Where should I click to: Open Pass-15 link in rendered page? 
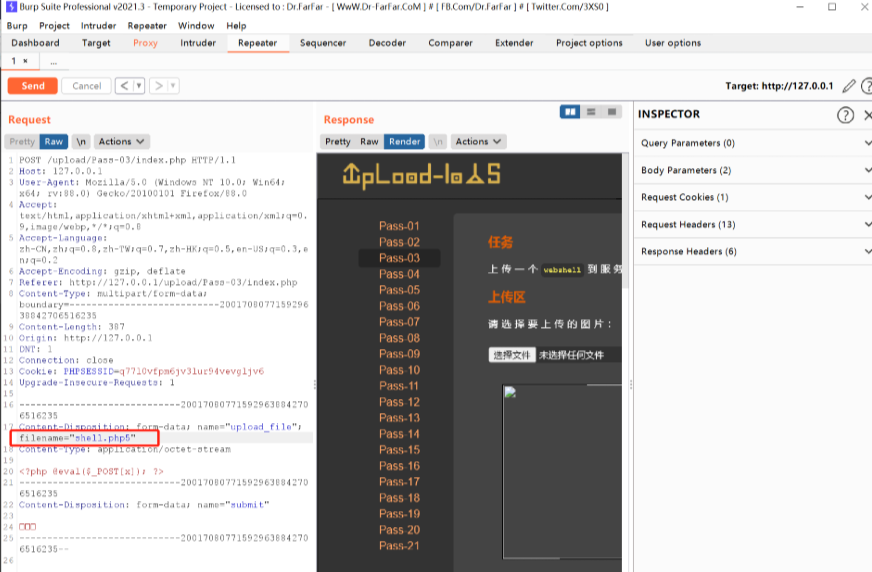[399, 450]
